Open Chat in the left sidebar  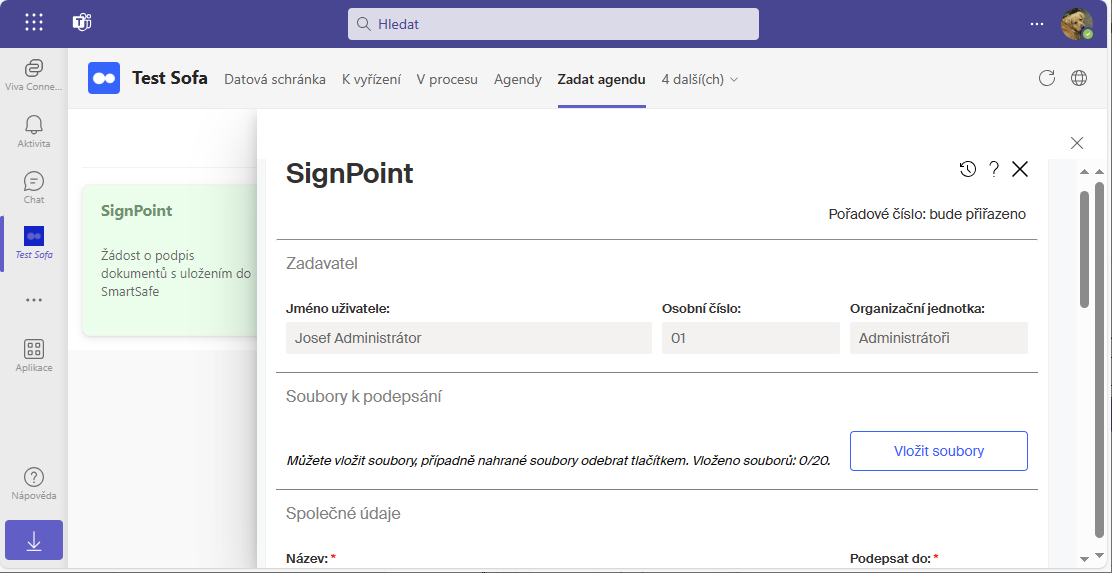[x=33, y=188]
